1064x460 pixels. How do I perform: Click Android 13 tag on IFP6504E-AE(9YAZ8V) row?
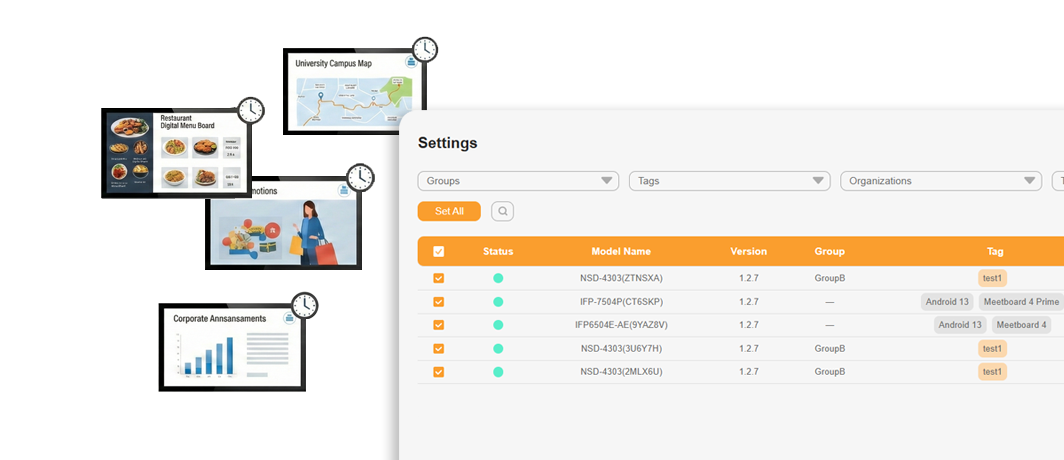[x=960, y=325]
